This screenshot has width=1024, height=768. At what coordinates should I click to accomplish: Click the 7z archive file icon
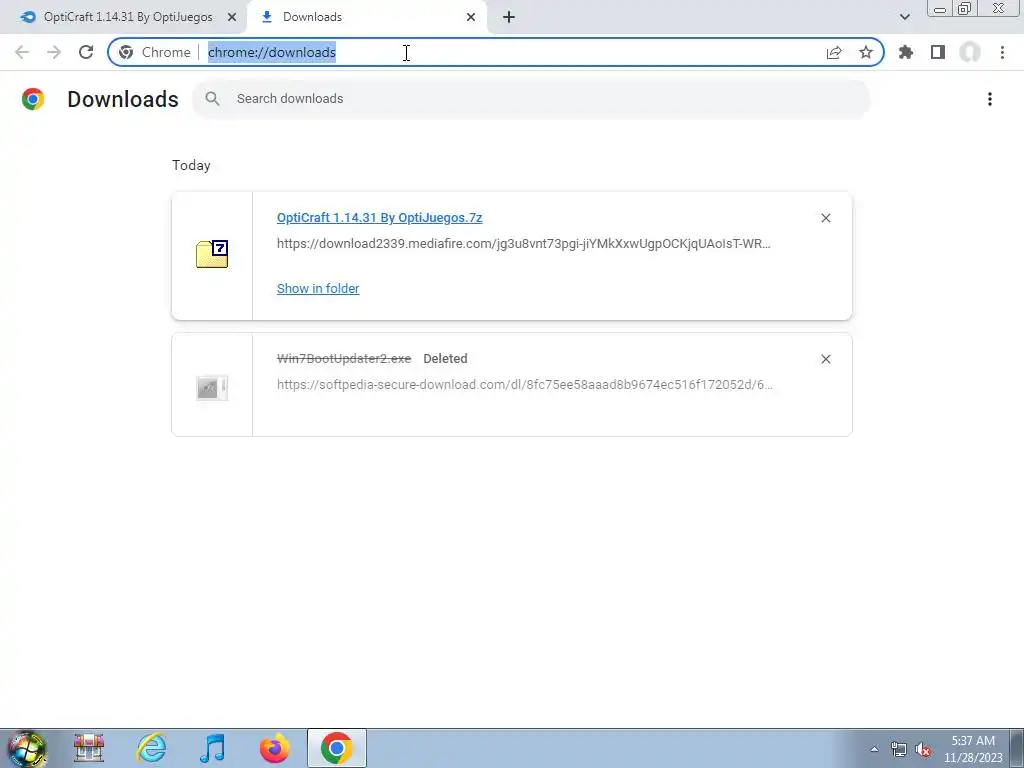(212, 254)
